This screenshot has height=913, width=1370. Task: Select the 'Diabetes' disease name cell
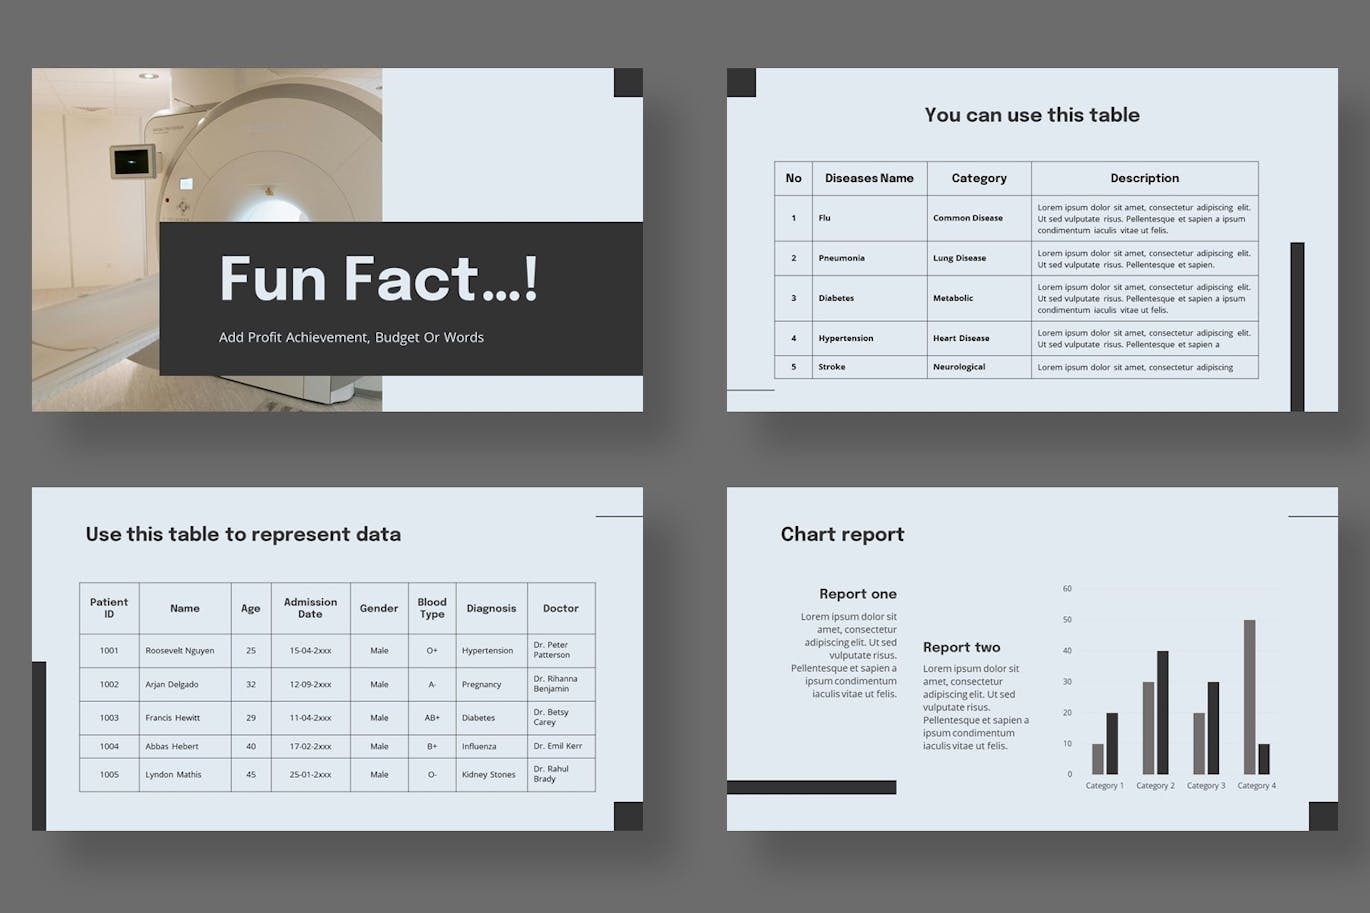[x=869, y=298]
